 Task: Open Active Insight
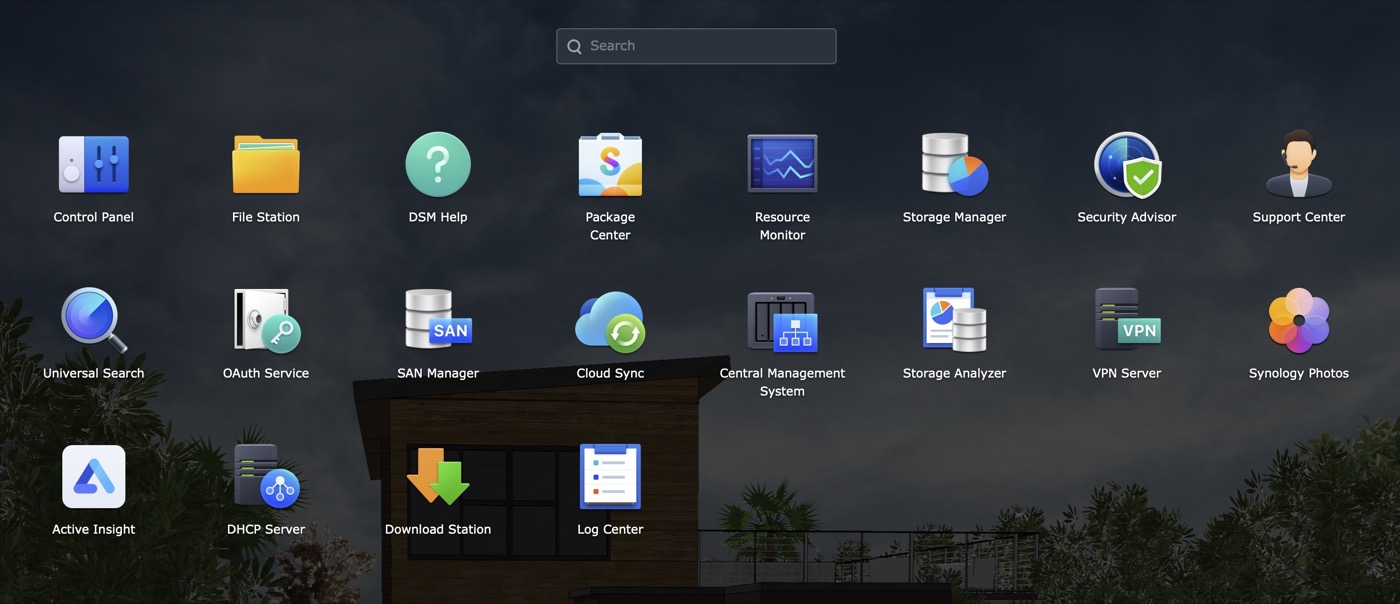click(94, 477)
